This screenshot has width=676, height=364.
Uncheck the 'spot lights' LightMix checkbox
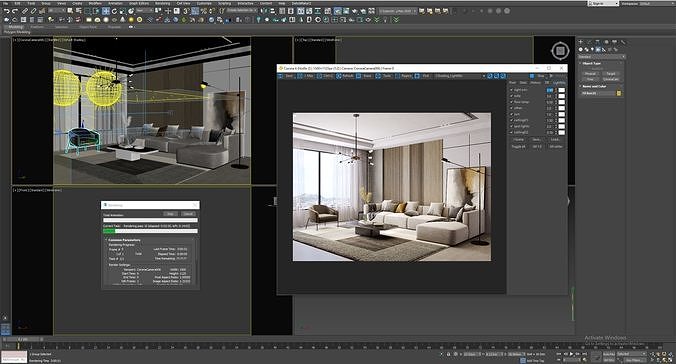point(511,126)
